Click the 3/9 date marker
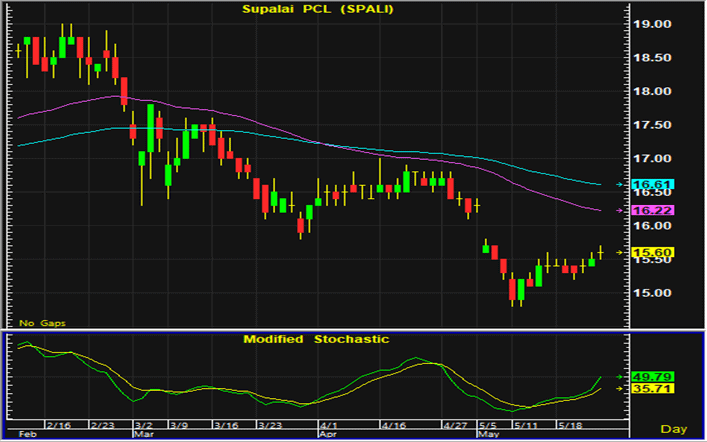Screen dimensions: 707x442 point(179,425)
